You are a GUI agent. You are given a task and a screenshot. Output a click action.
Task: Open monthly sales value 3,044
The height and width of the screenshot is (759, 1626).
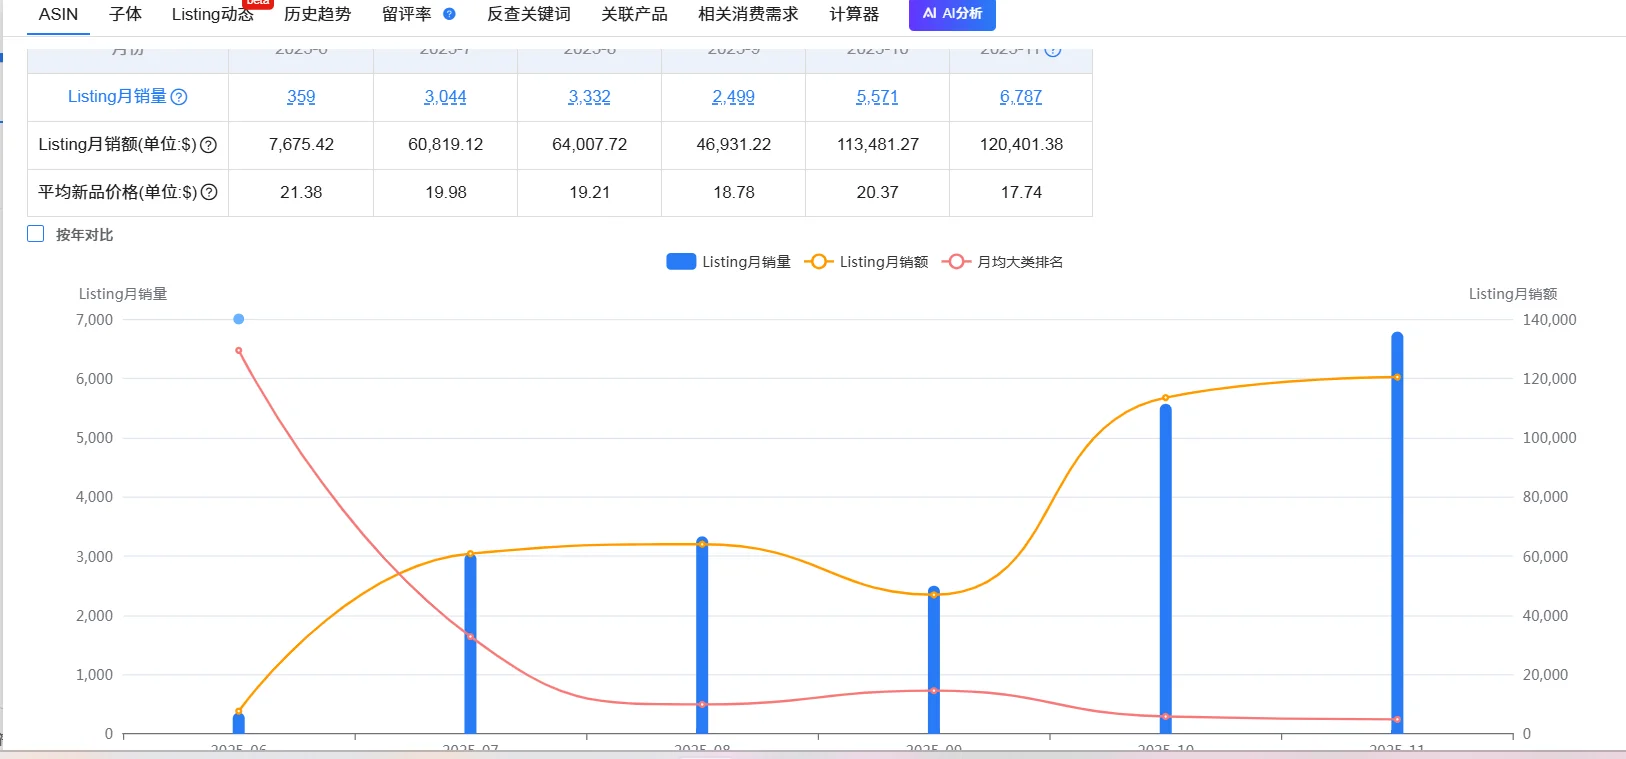click(445, 97)
